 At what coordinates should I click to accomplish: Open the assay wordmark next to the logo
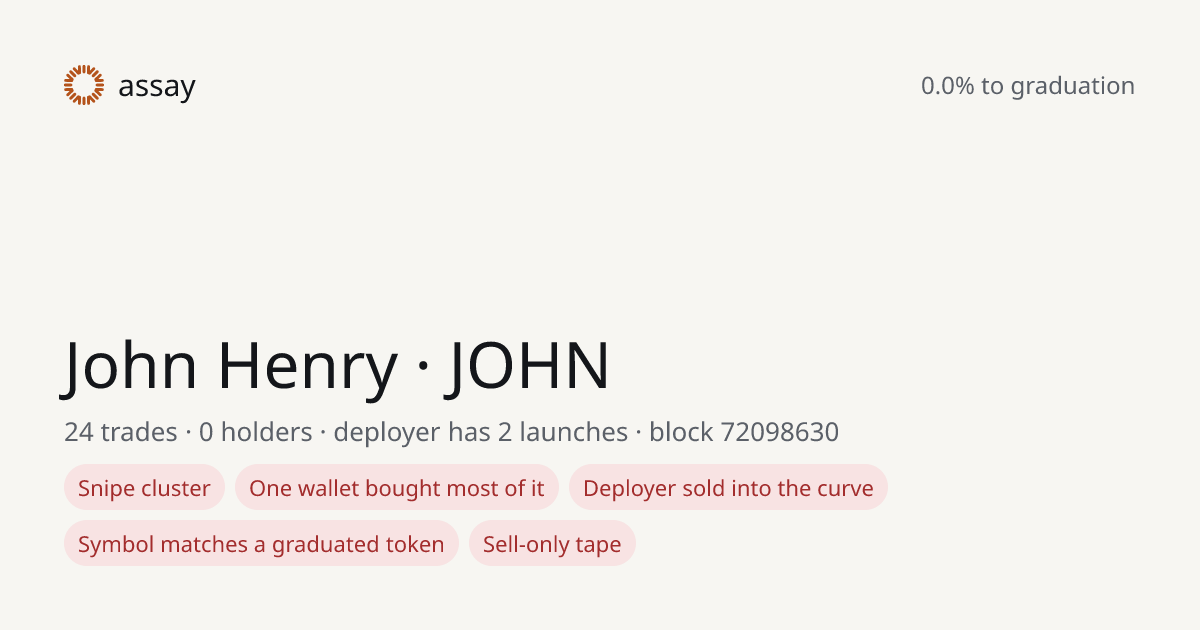click(x=157, y=87)
